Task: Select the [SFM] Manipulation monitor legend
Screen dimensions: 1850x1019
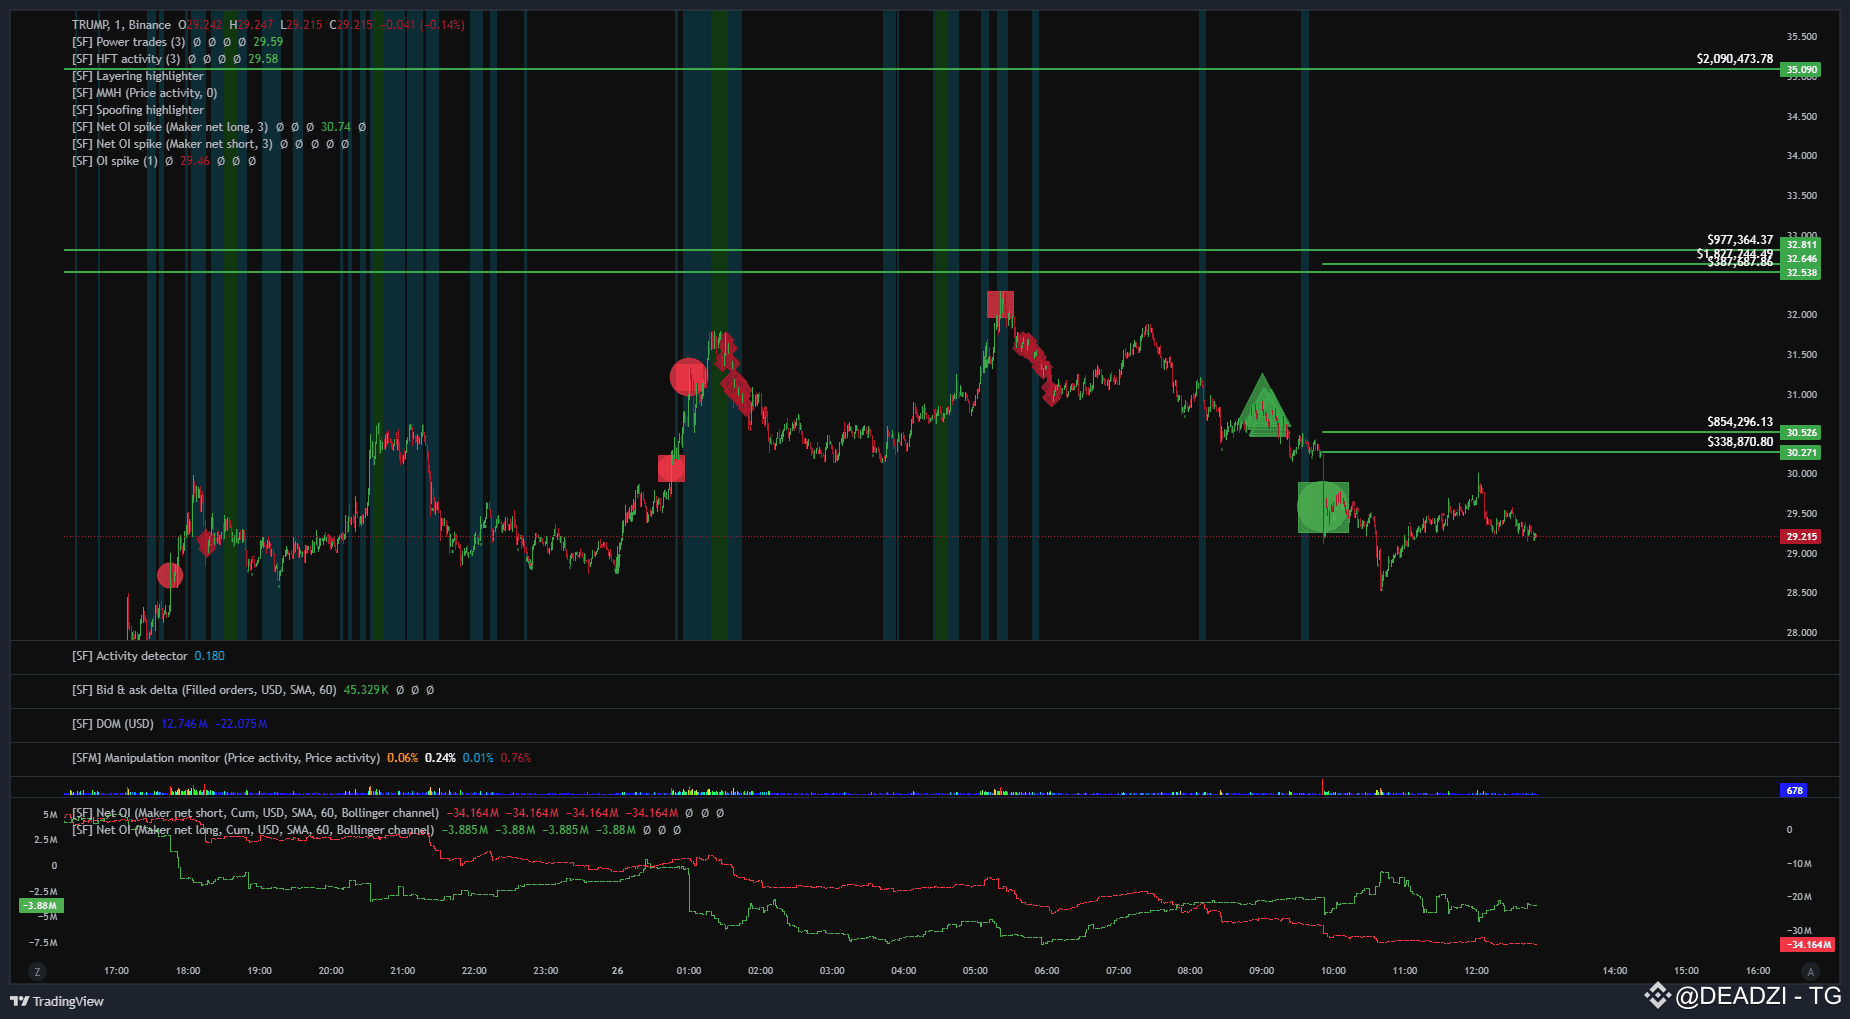Action: click(226, 758)
